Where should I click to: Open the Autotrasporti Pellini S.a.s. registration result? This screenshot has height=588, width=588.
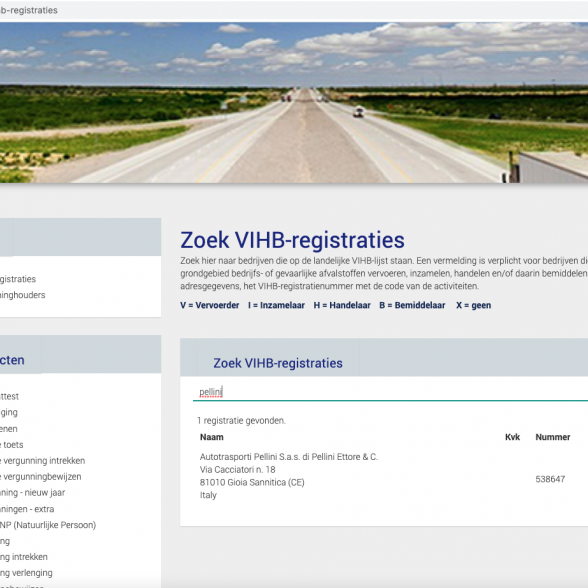pos(289,457)
